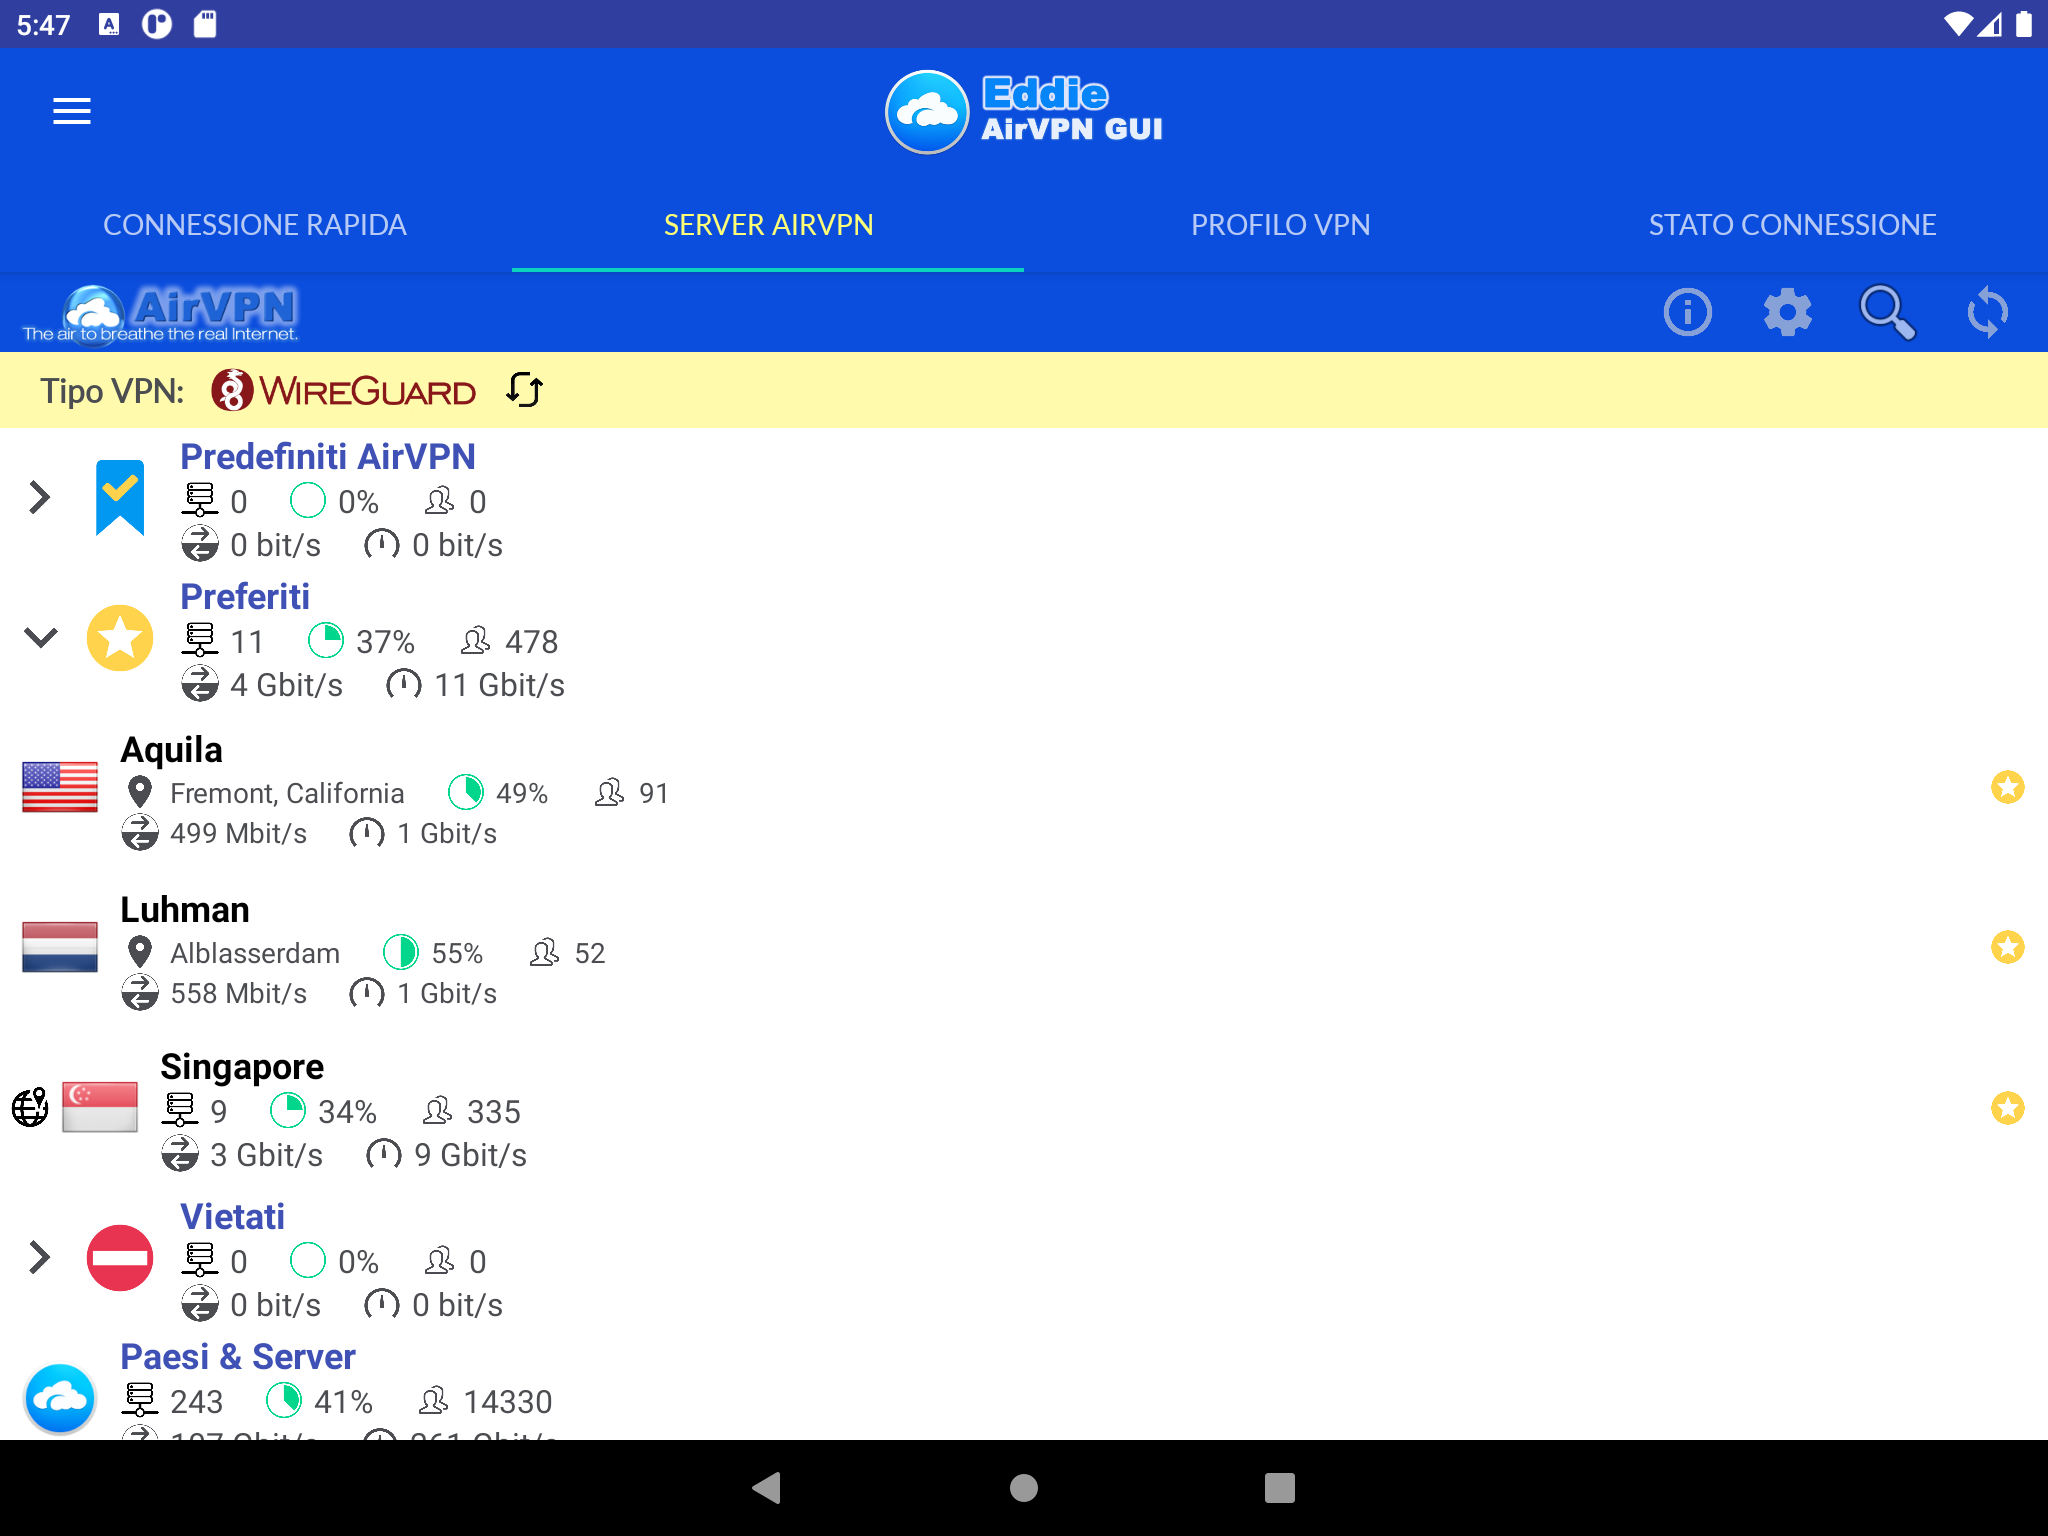Tap the Paesi & Server cloud icon

(60, 1398)
